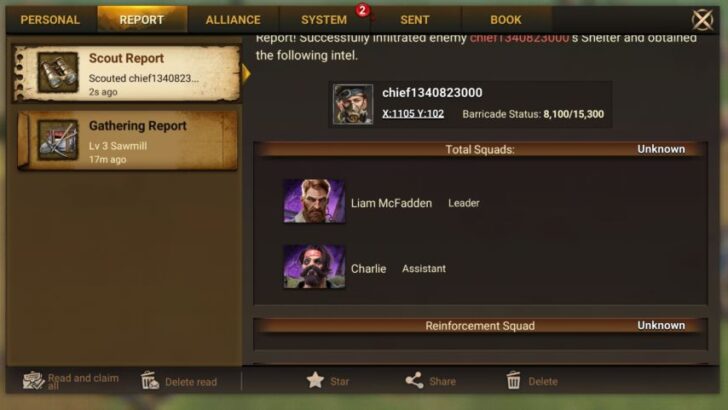The width and height of the screenshot is (728, 410).
Task: Click the Total Squads header bar
Action: coord(480,150)
